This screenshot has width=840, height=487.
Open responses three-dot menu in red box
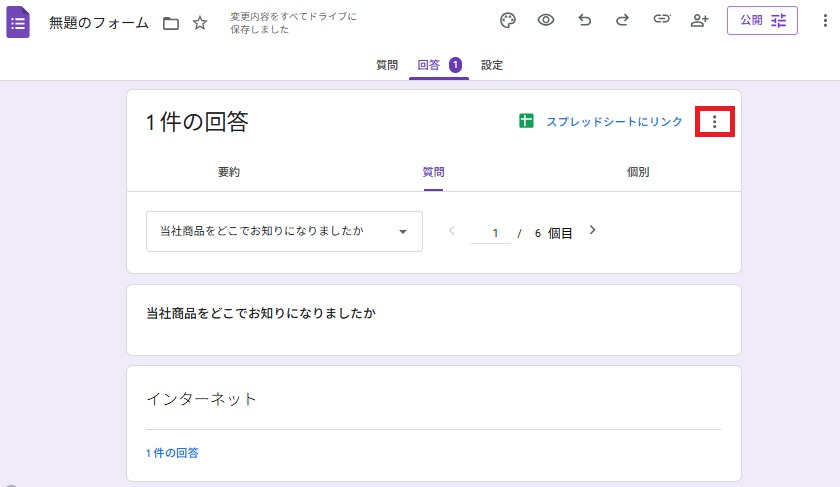point(714,122)
